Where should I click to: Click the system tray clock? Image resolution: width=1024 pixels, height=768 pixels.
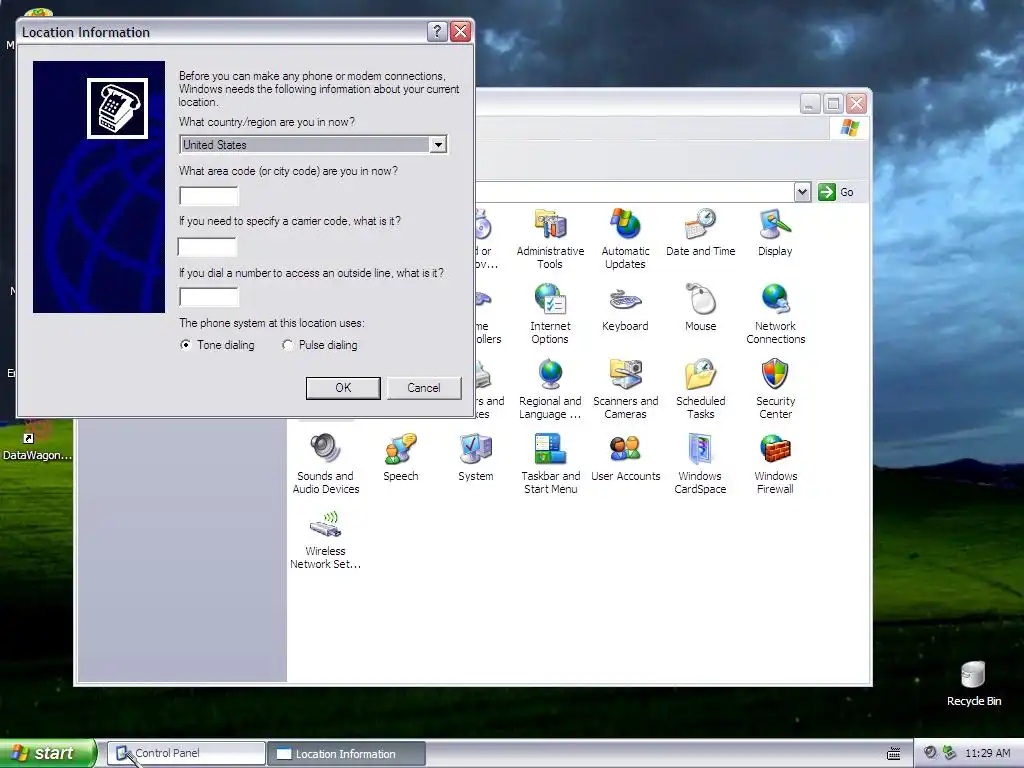987,754
